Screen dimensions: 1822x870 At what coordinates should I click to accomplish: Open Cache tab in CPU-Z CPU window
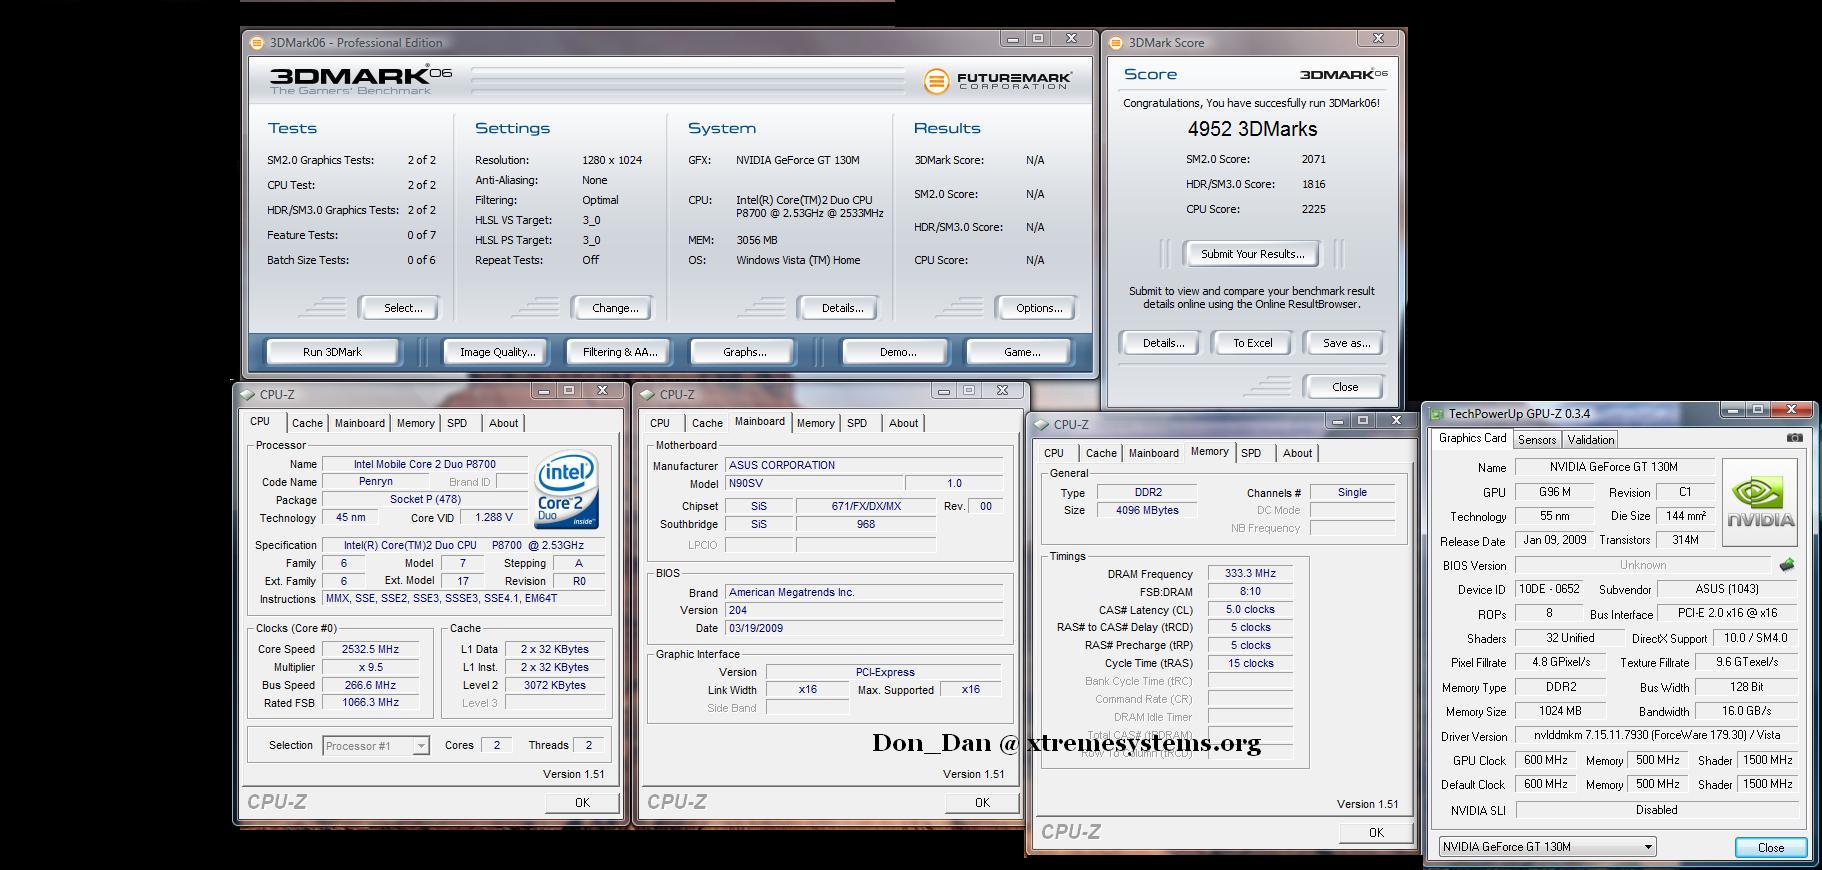click(x=307, y=423)
